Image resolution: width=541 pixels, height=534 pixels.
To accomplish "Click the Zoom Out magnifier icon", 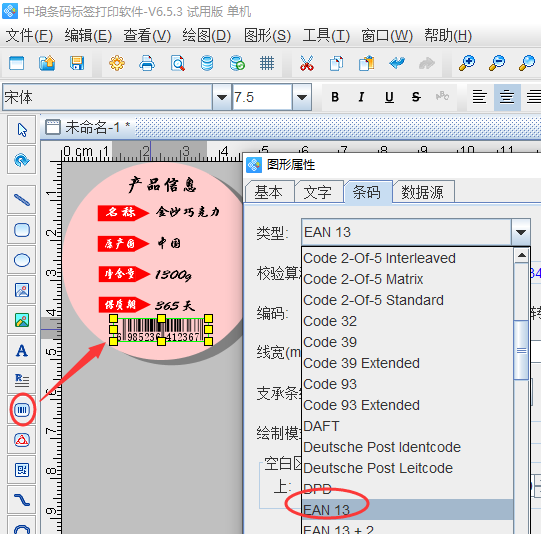I will point(497,63).
